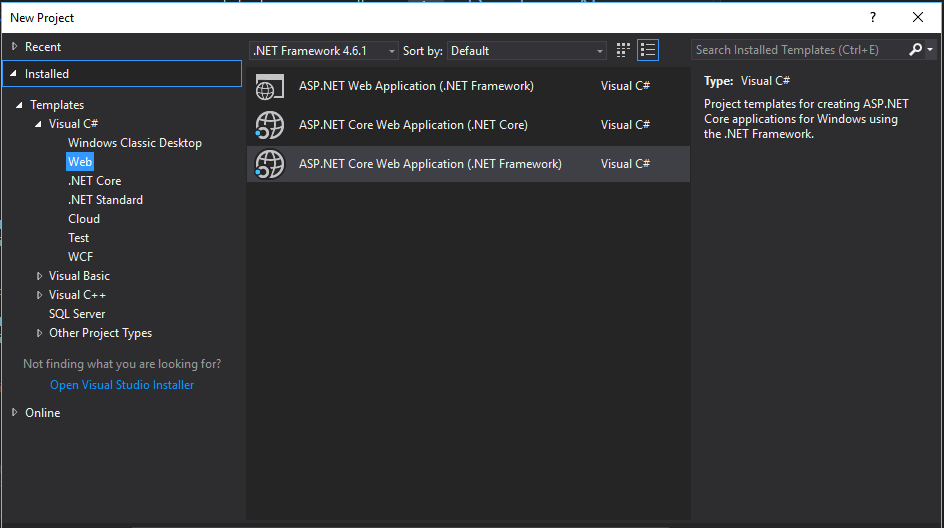Select the SQL Server category
The width and height of the screenshot is (944, 528).
coord(77,314)
